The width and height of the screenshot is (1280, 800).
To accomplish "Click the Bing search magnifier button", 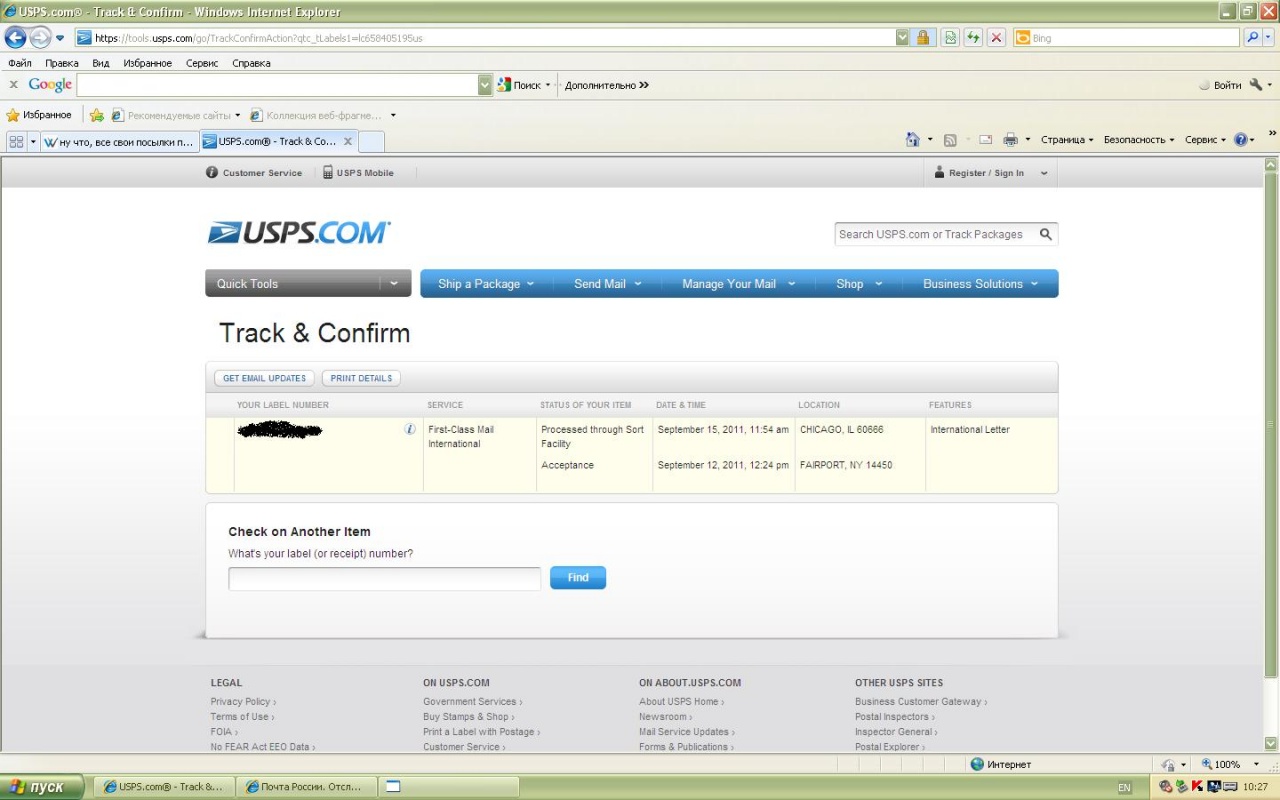I will [1253, 38].
